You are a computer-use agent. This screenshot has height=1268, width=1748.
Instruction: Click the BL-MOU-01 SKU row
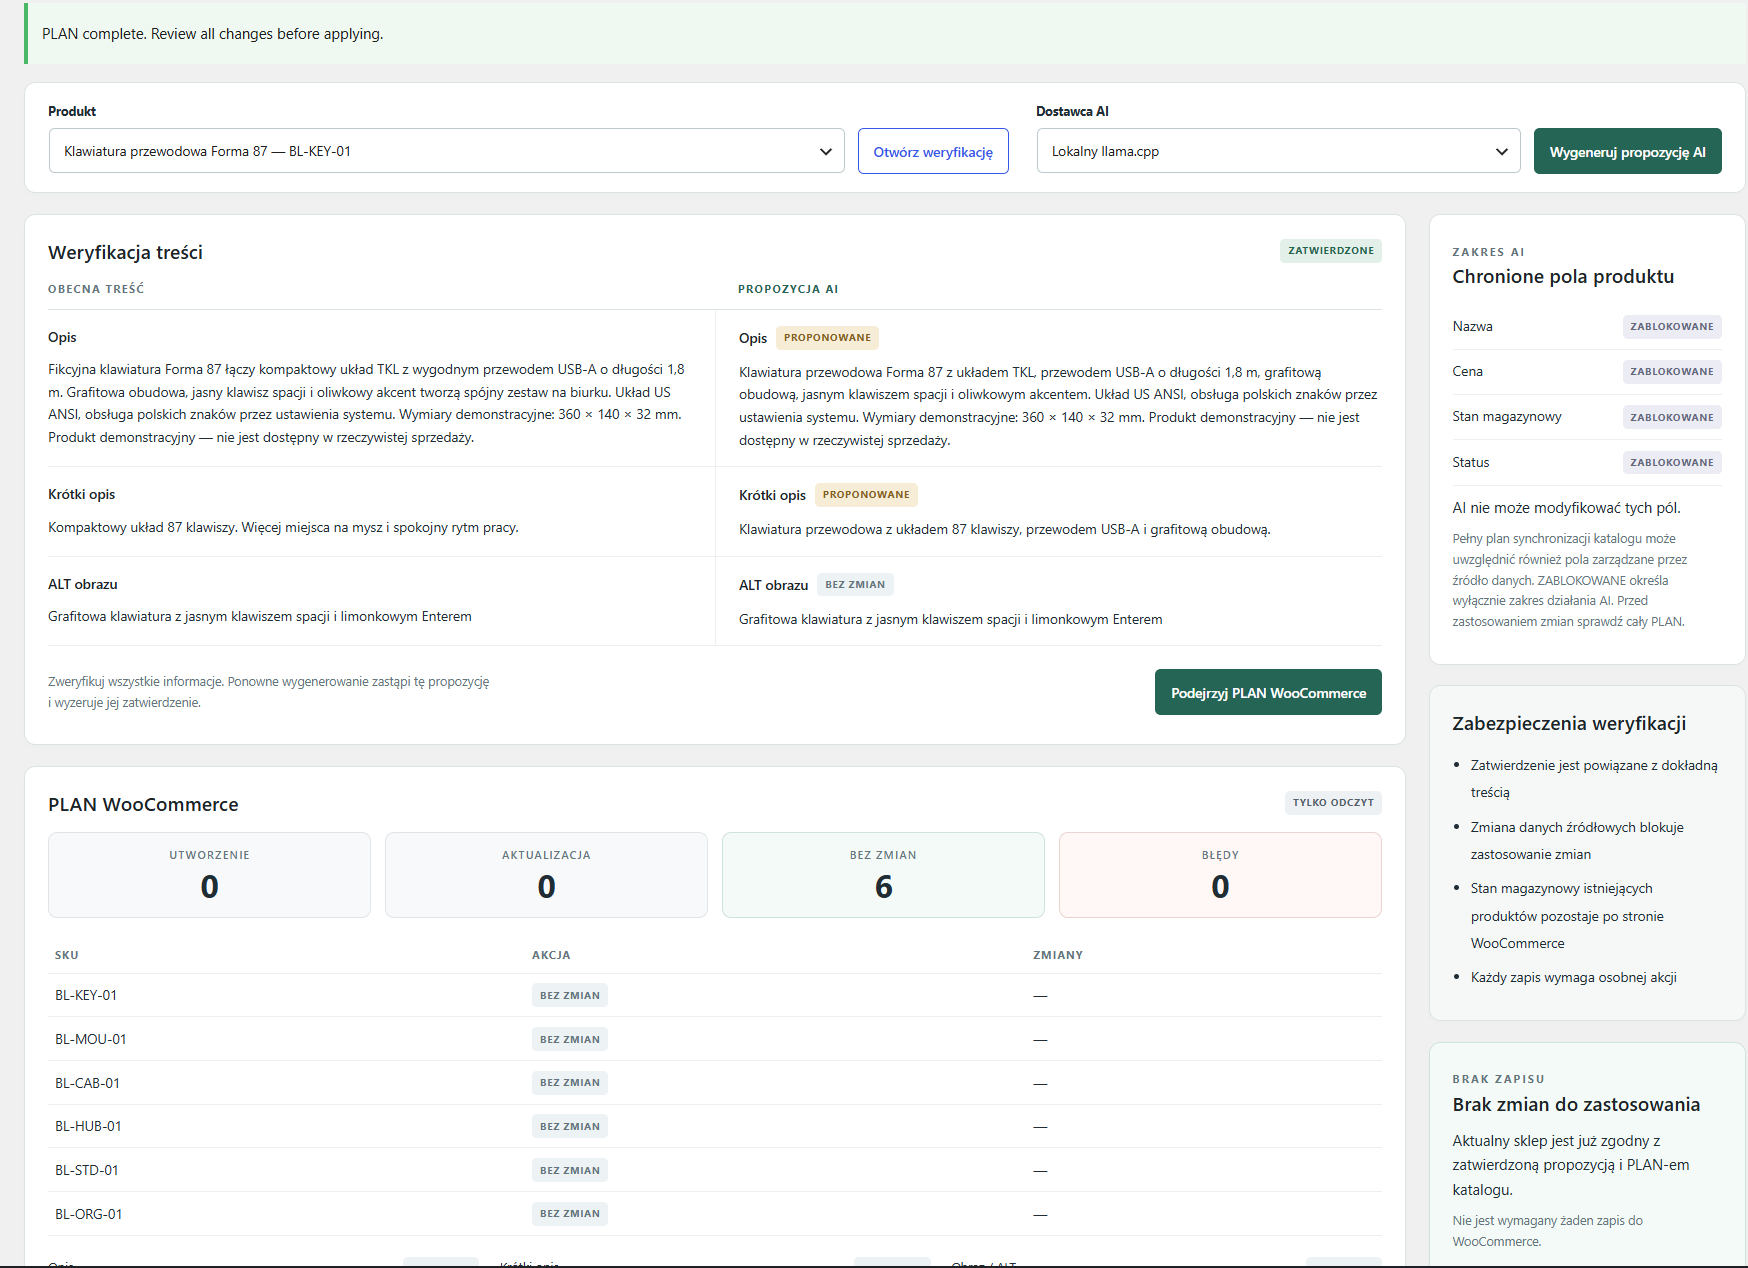[x=715, y=1039]
